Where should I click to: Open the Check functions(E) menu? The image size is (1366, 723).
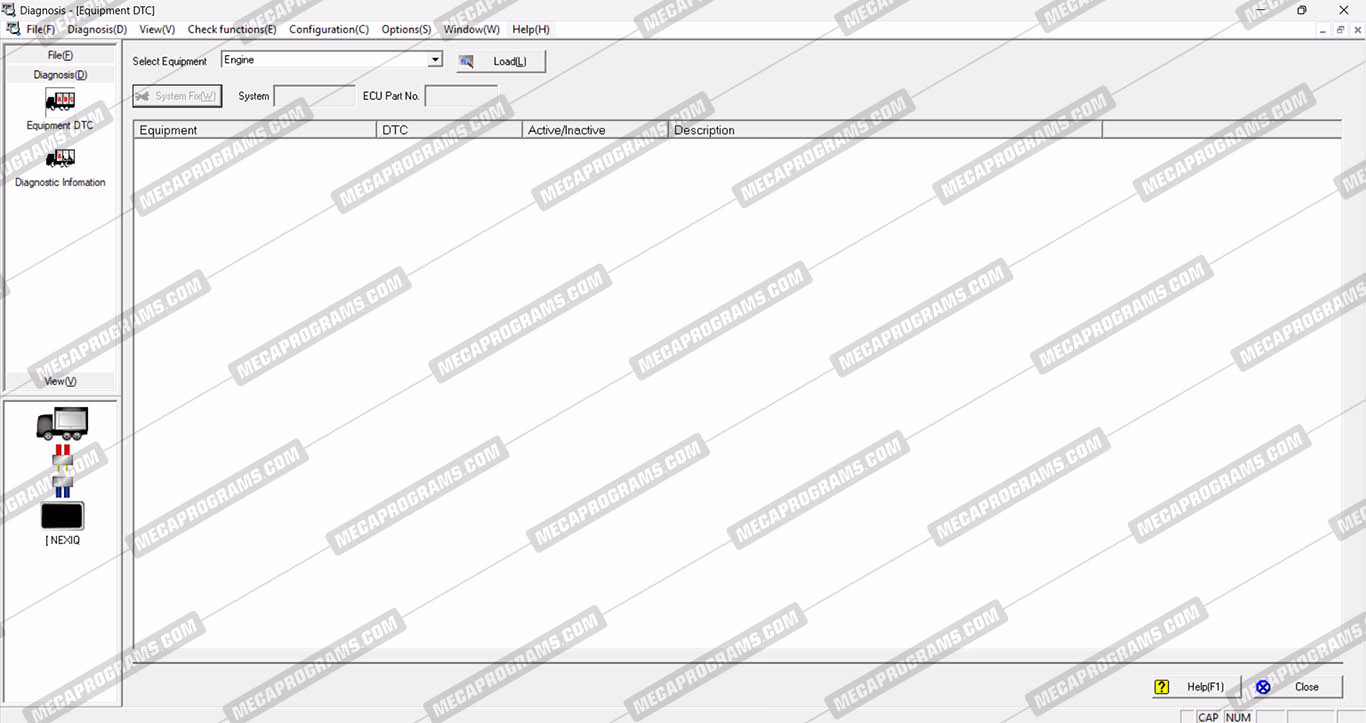point(232,29)
